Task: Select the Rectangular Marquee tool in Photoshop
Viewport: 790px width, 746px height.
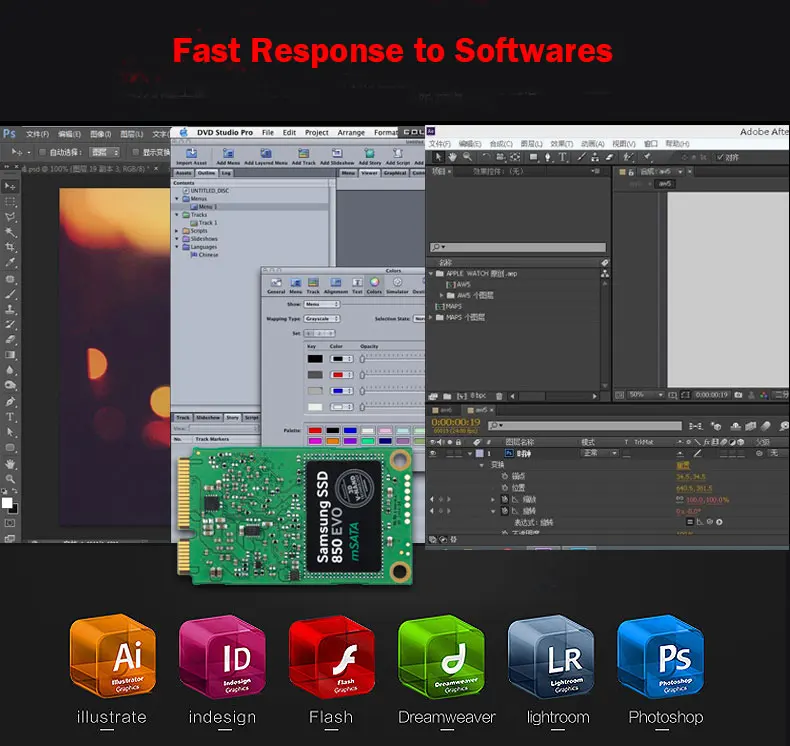Action: pyautogui.click(x=10, y=202)
